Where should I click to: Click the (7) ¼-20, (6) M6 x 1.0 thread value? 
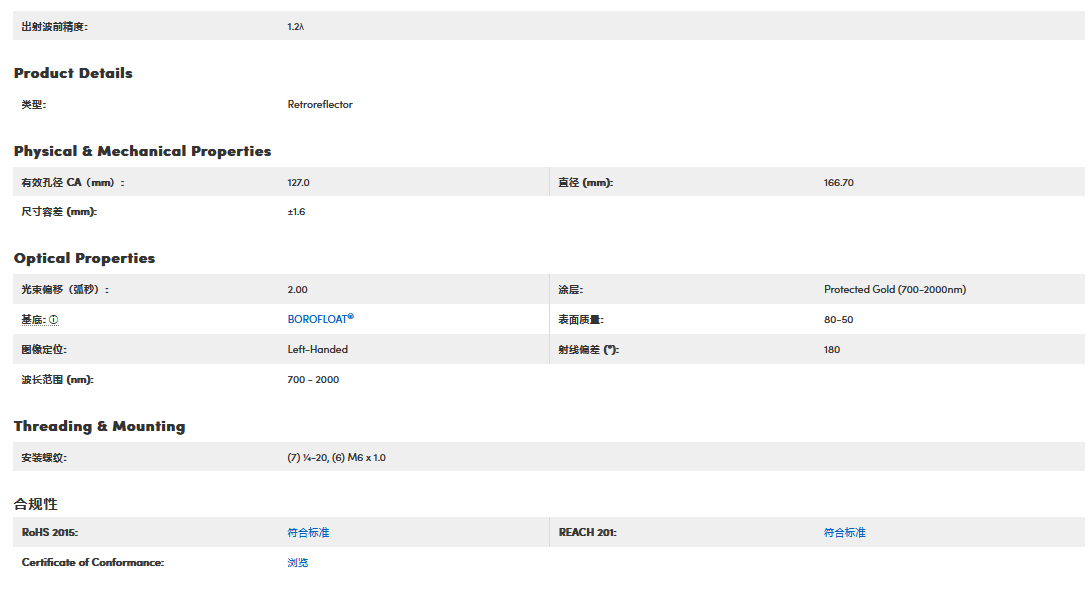tap(337, 458)
